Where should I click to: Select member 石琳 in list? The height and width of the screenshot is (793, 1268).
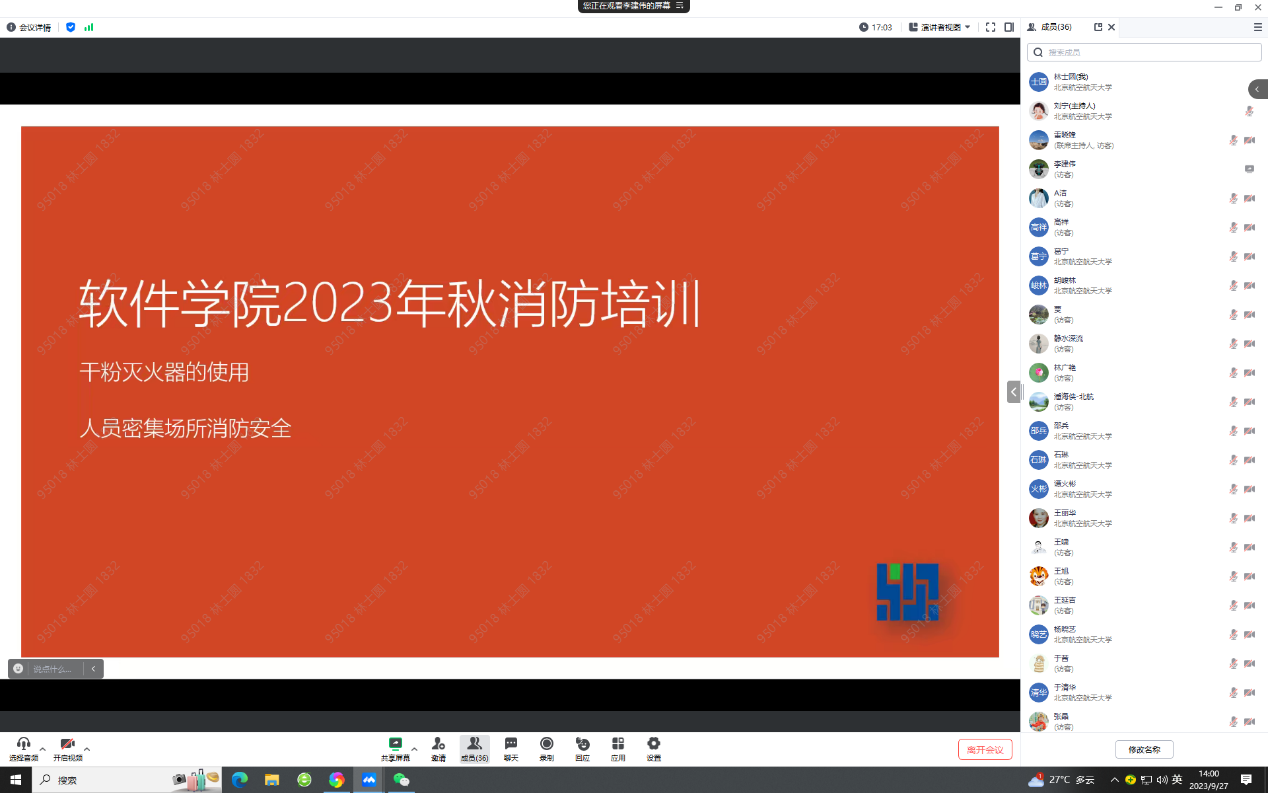1144,460
